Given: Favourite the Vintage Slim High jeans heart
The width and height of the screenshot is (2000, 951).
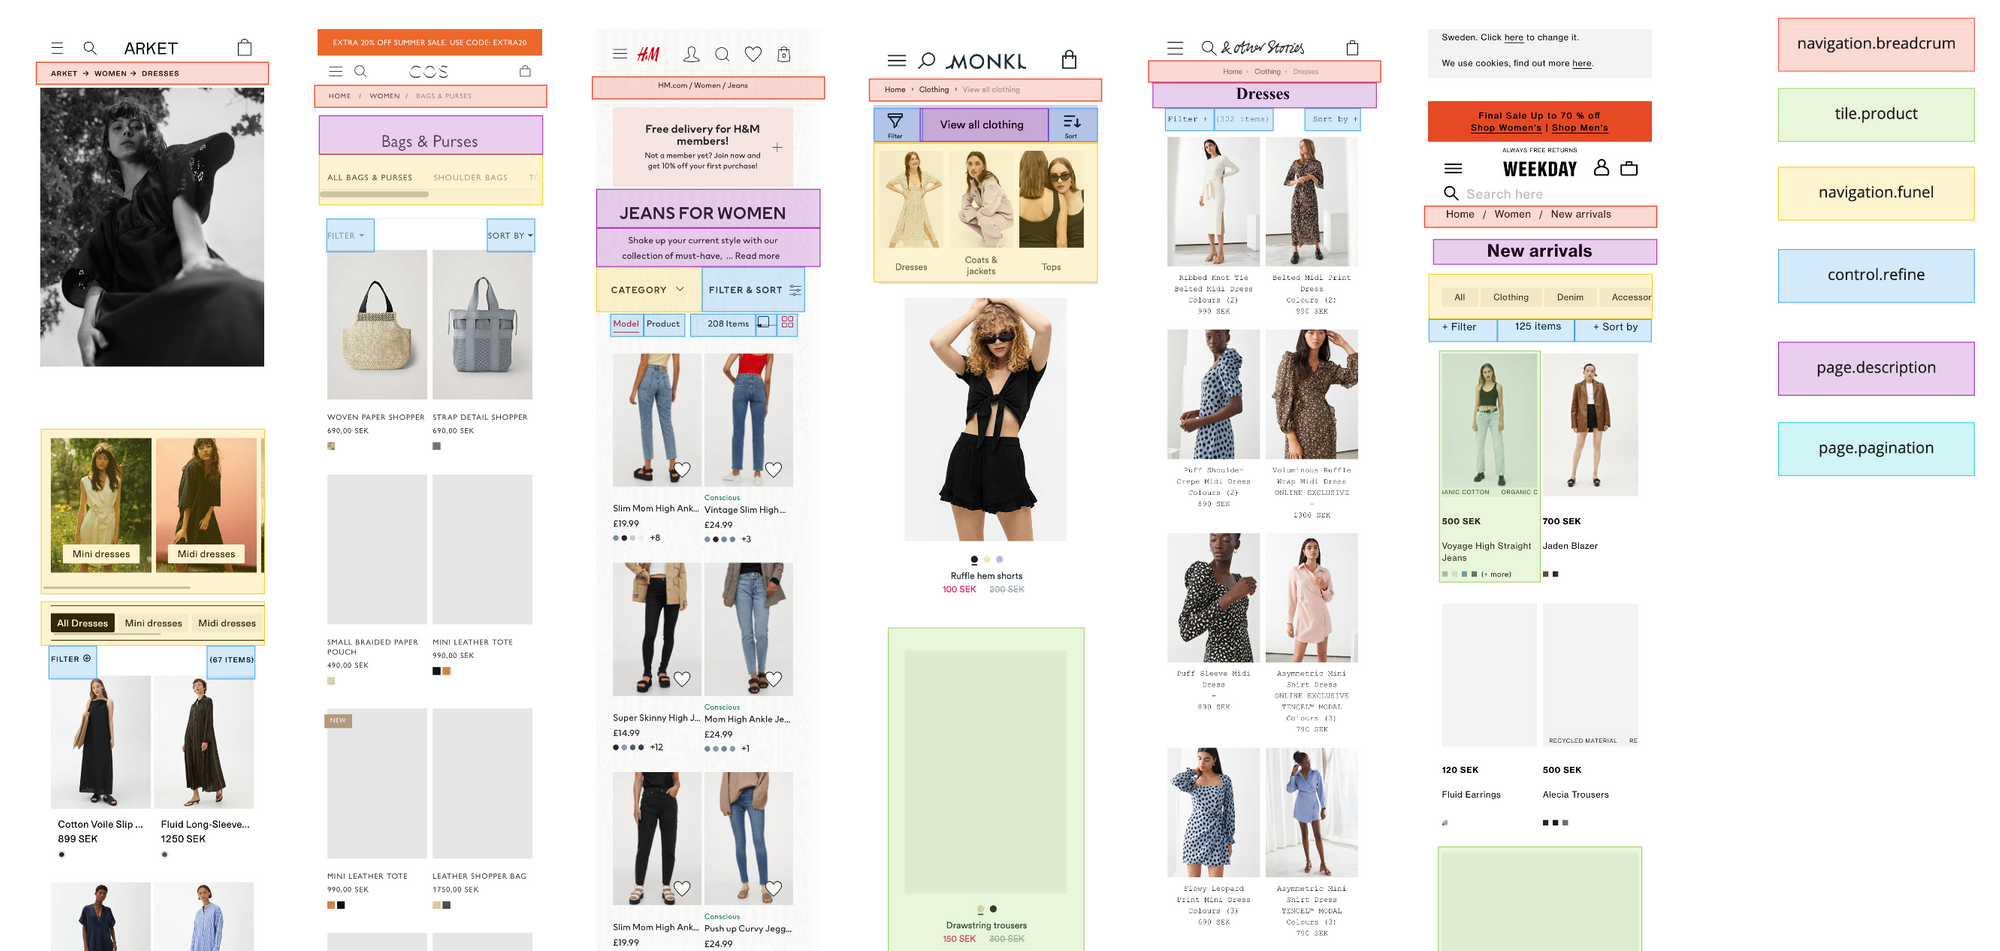Looking at the screenshot, I should tap(774, 469).
